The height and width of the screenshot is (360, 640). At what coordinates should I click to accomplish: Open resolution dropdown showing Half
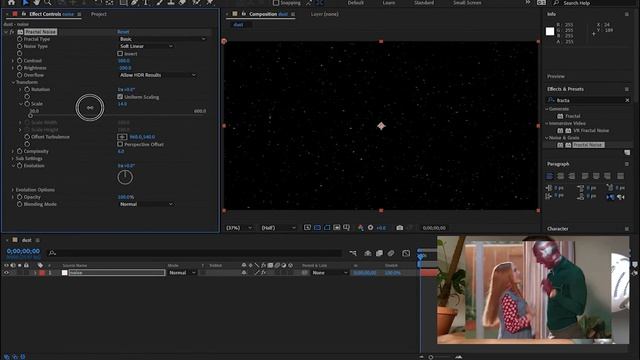(278, 228)
